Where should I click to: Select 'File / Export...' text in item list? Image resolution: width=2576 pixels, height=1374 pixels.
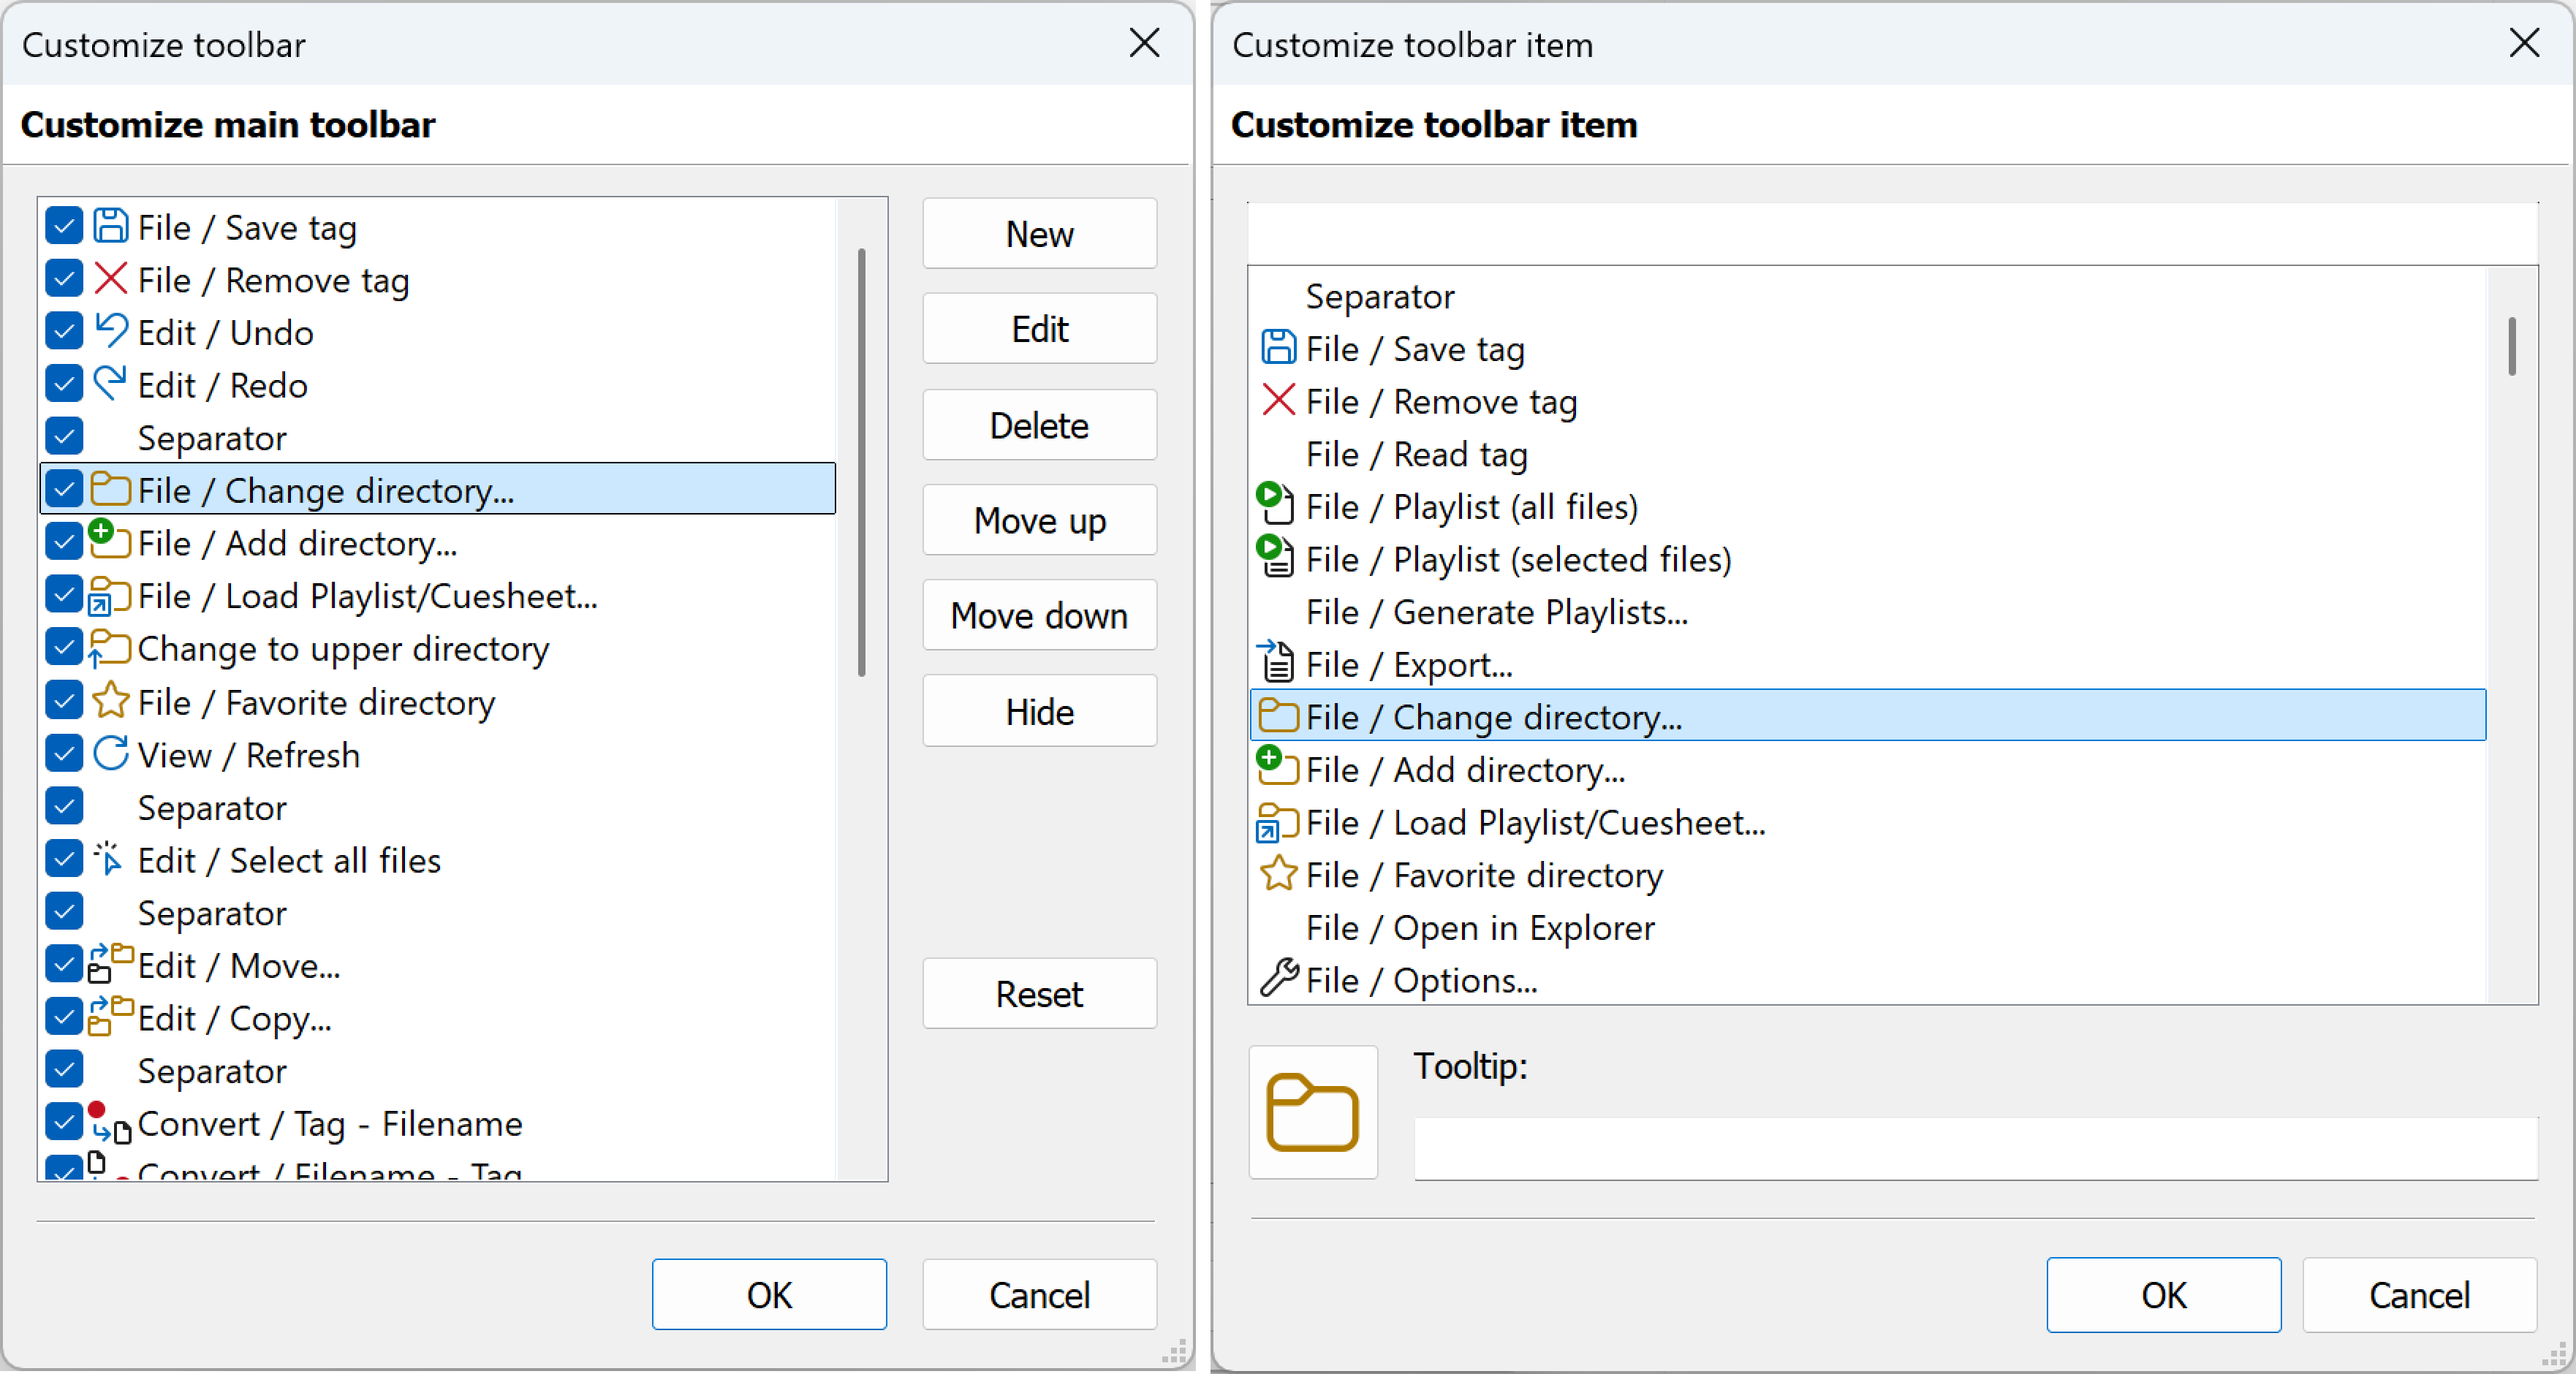click(1409, 665)
